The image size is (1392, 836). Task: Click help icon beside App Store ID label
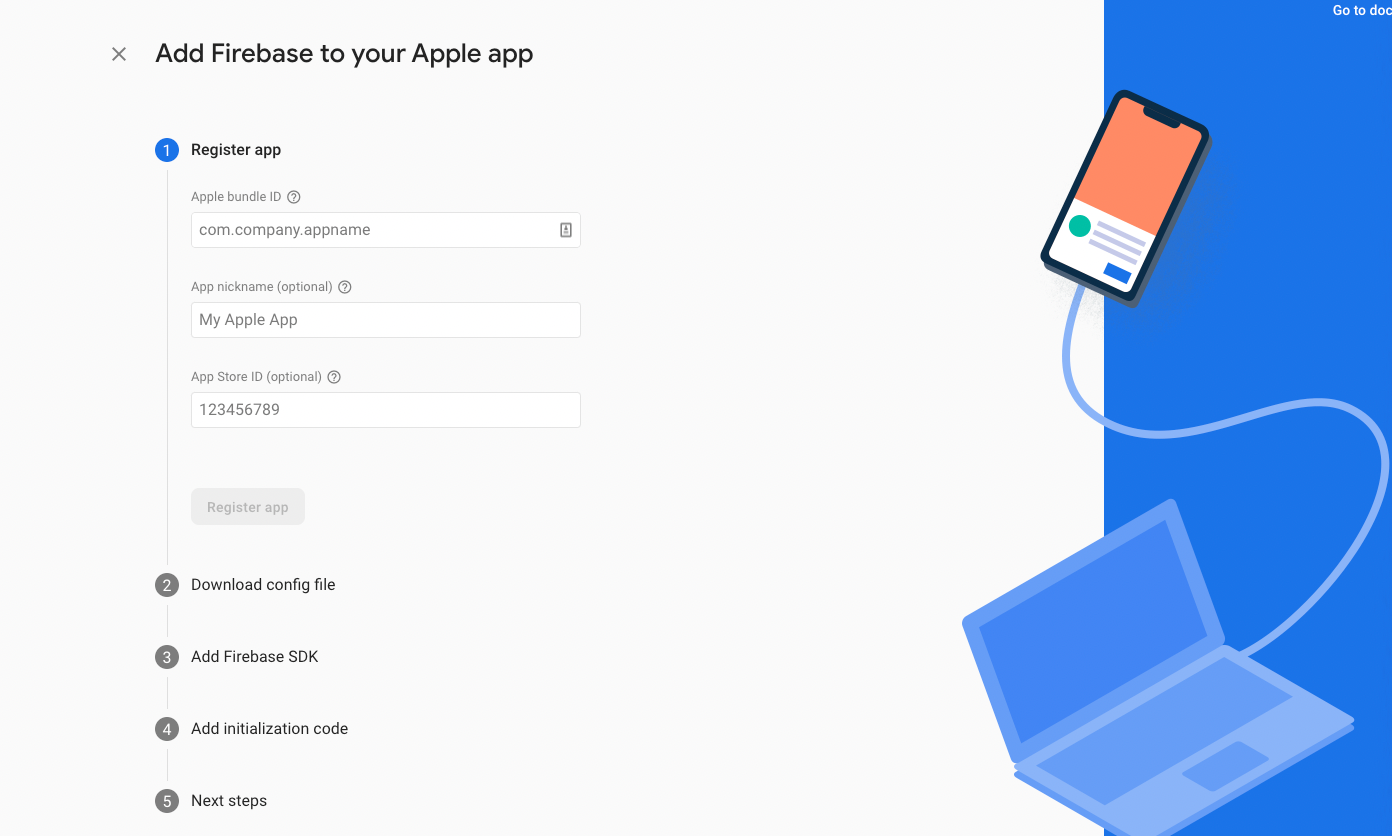coord(335,377)
